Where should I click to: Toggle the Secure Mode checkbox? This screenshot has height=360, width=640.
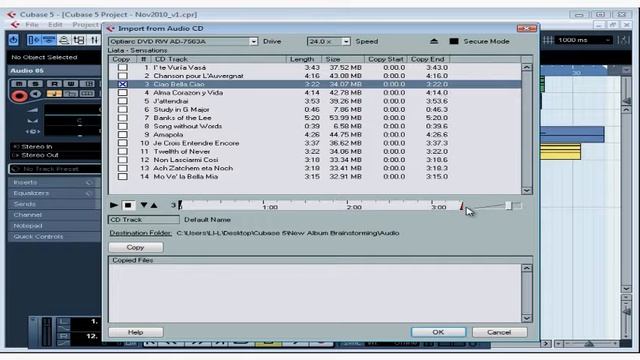(x=453, y=41)
